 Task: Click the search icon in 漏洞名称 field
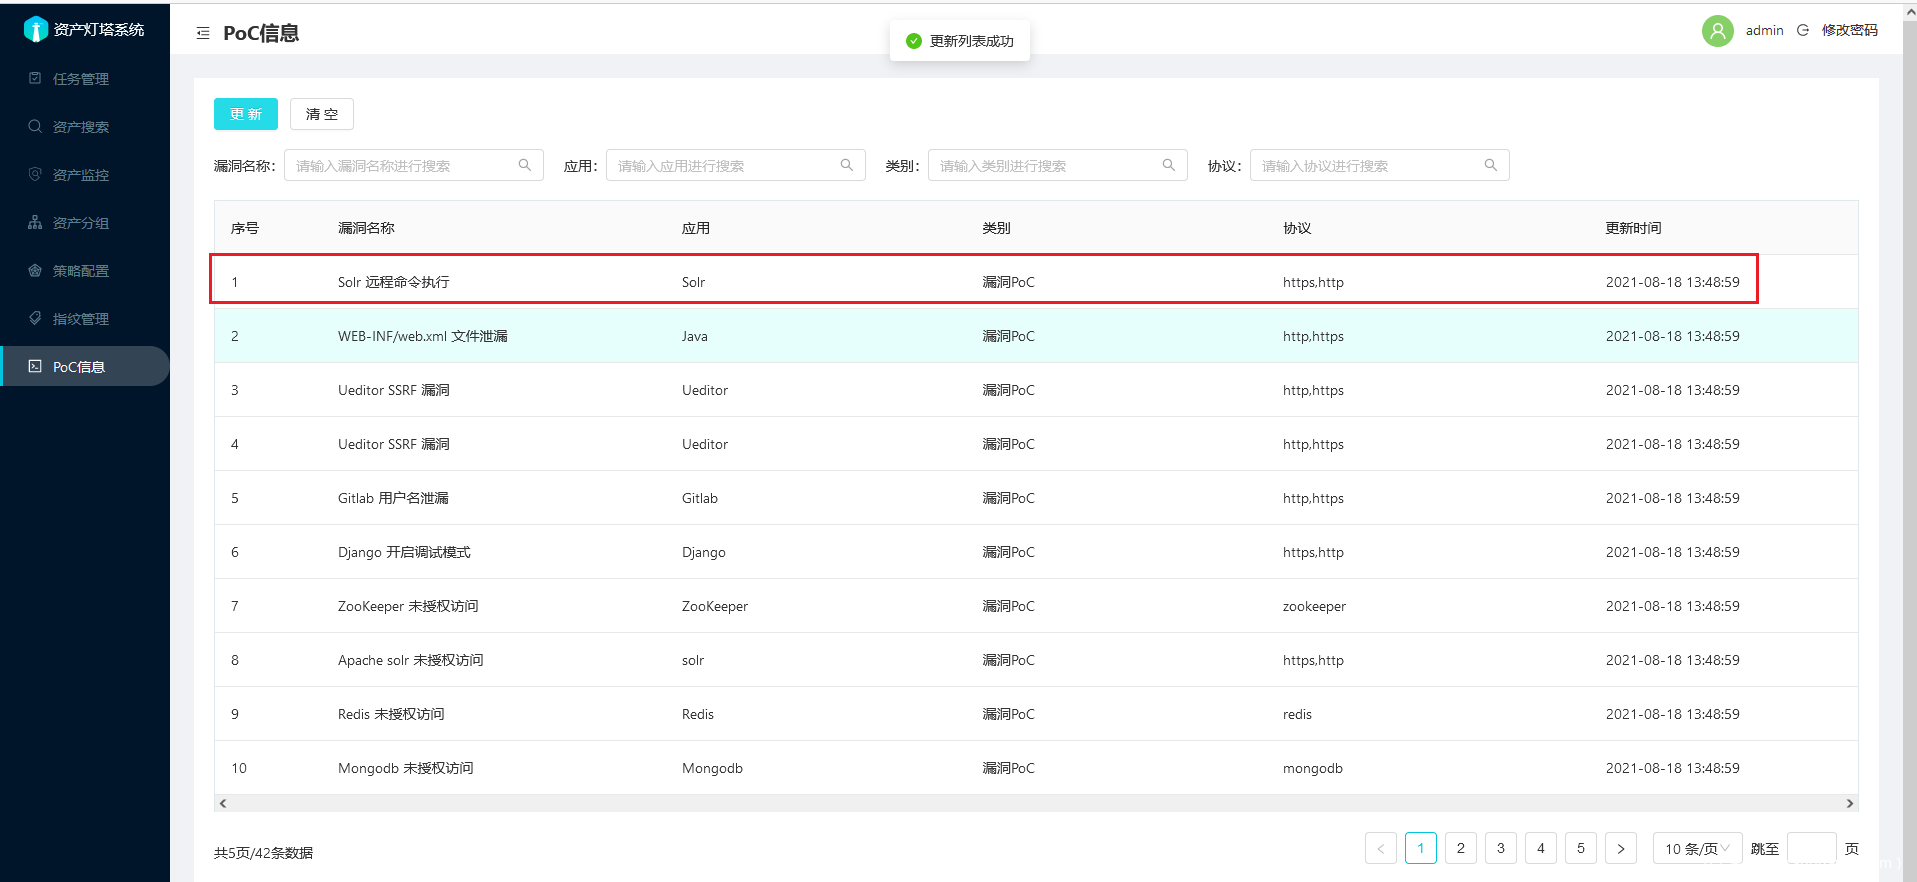coord(524,165)
